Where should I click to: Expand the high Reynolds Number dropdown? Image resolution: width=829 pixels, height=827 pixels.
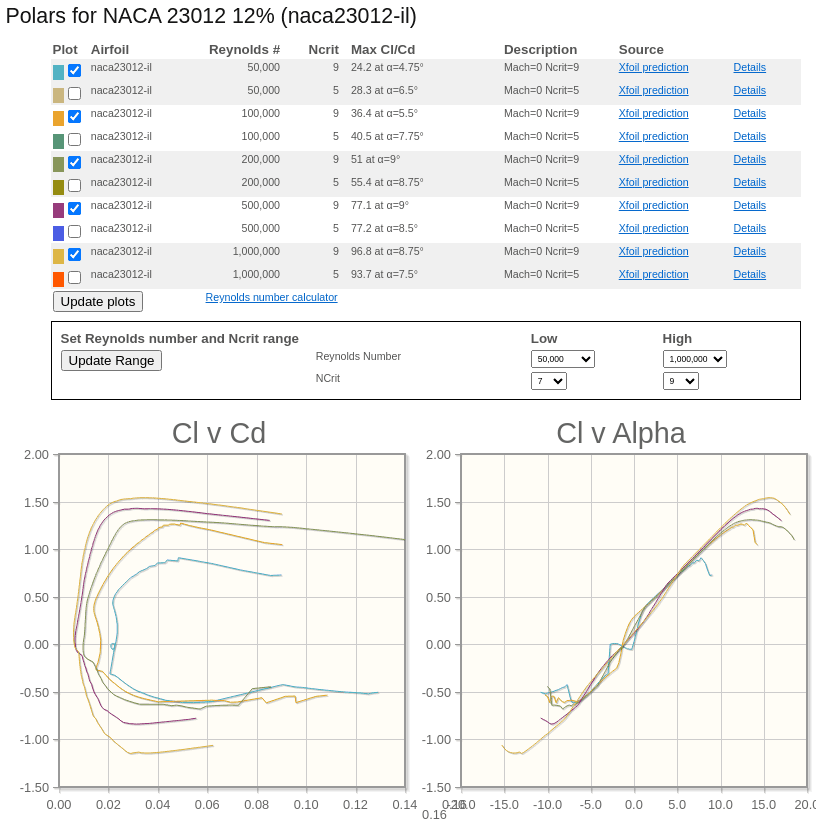694,359
